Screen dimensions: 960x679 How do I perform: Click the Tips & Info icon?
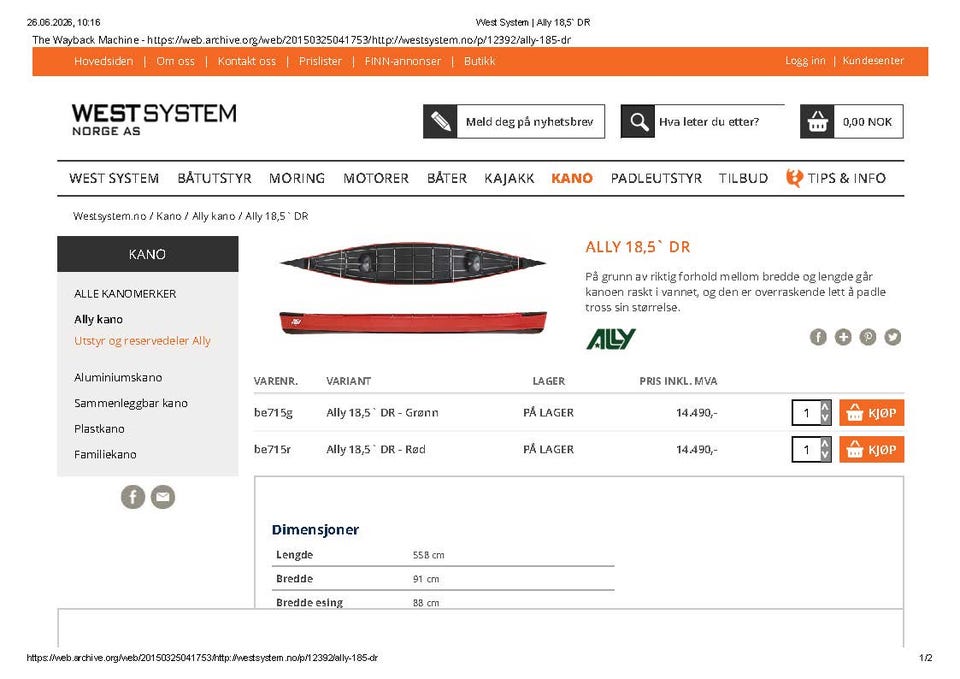(x=794, y=178)
